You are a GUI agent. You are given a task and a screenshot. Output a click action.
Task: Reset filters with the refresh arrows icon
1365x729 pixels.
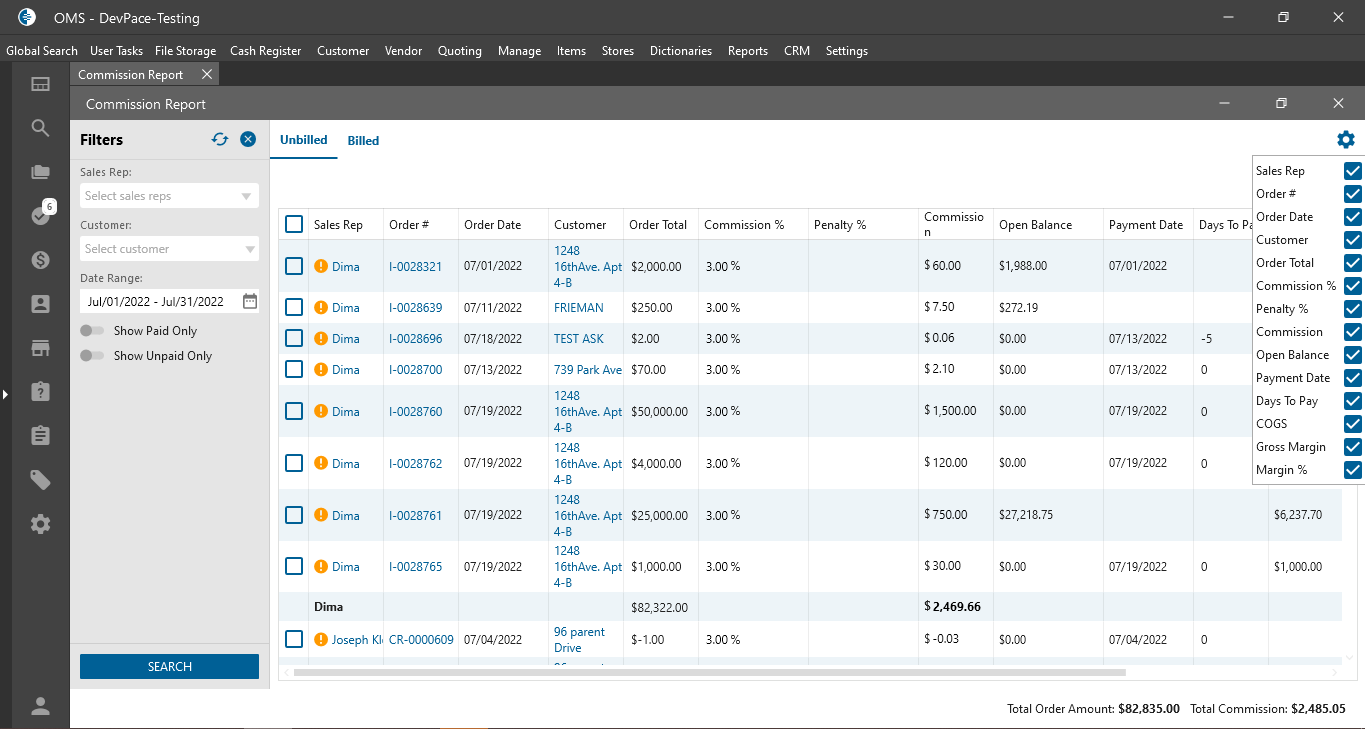(x=220, y=140)
